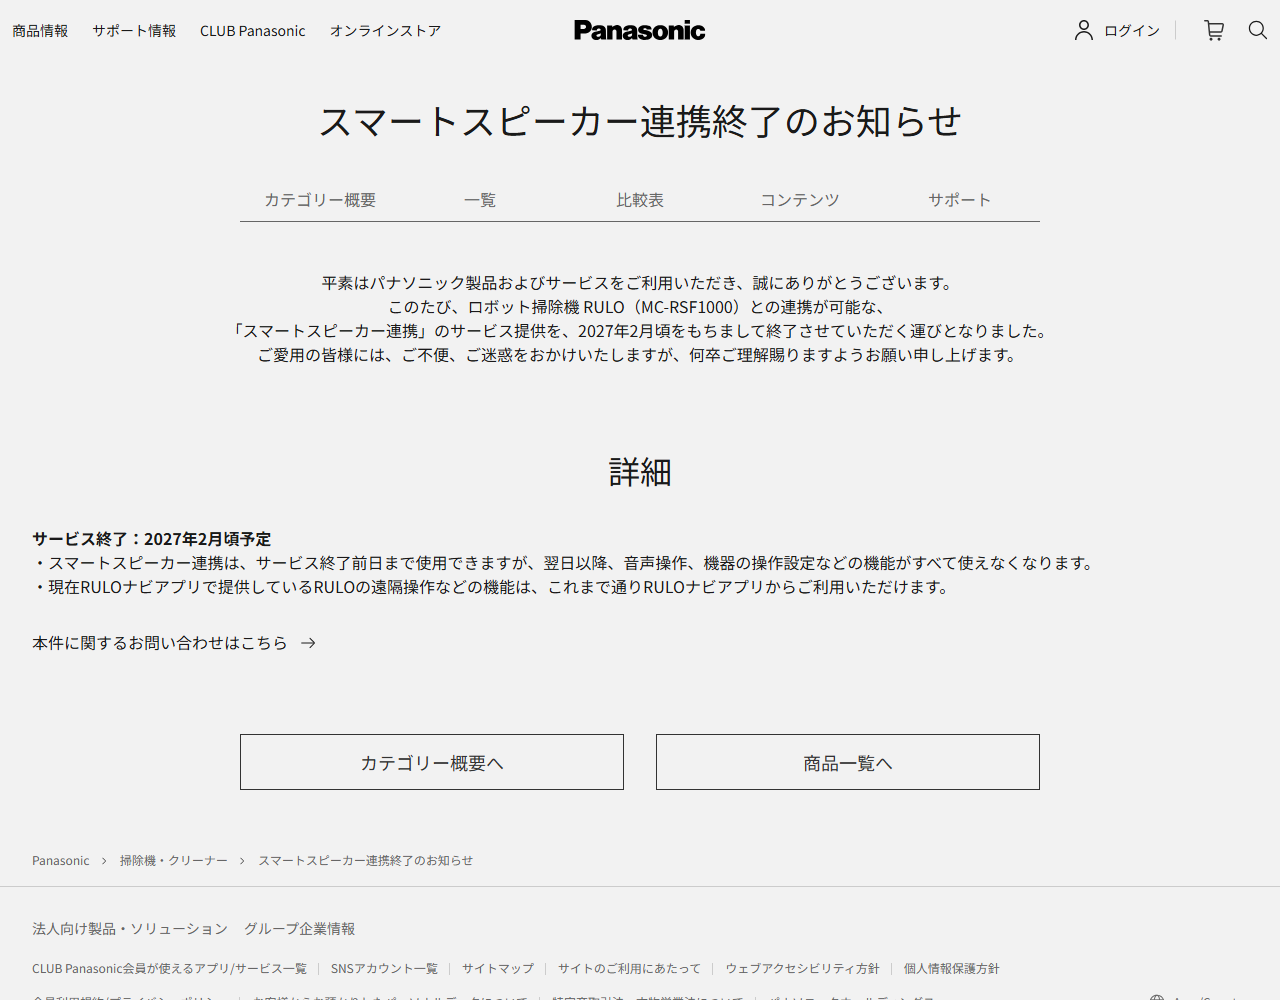Viewport: 1280px width, 1000px height.
Task: Click the bullet line starting ・現在RULOナビアプリで提供している
Action: pos(493,587)
